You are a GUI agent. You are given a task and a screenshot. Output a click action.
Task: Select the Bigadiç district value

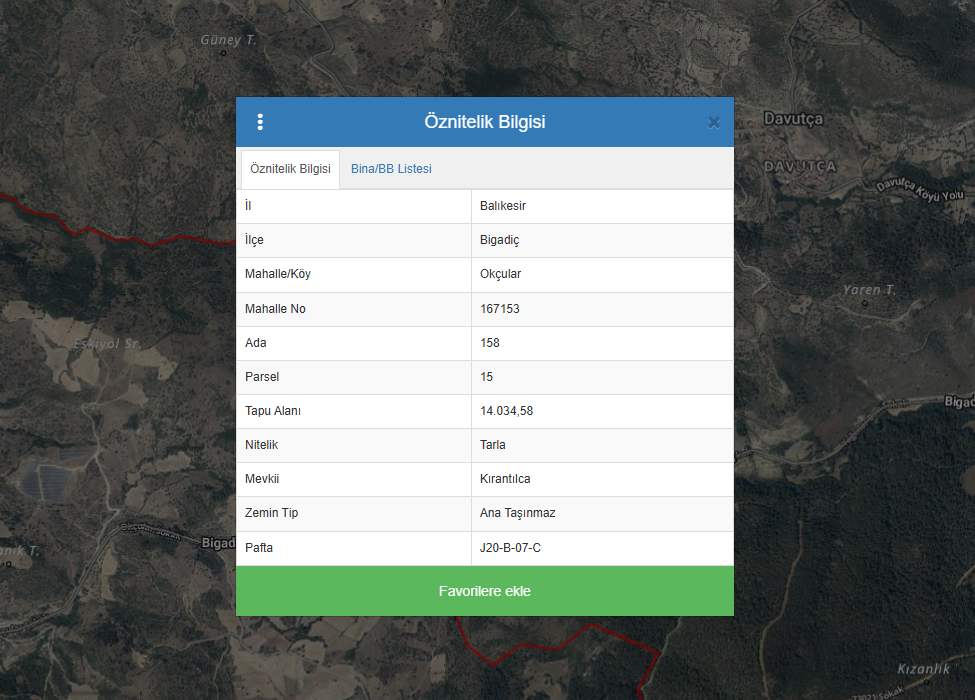pos(499,240)
